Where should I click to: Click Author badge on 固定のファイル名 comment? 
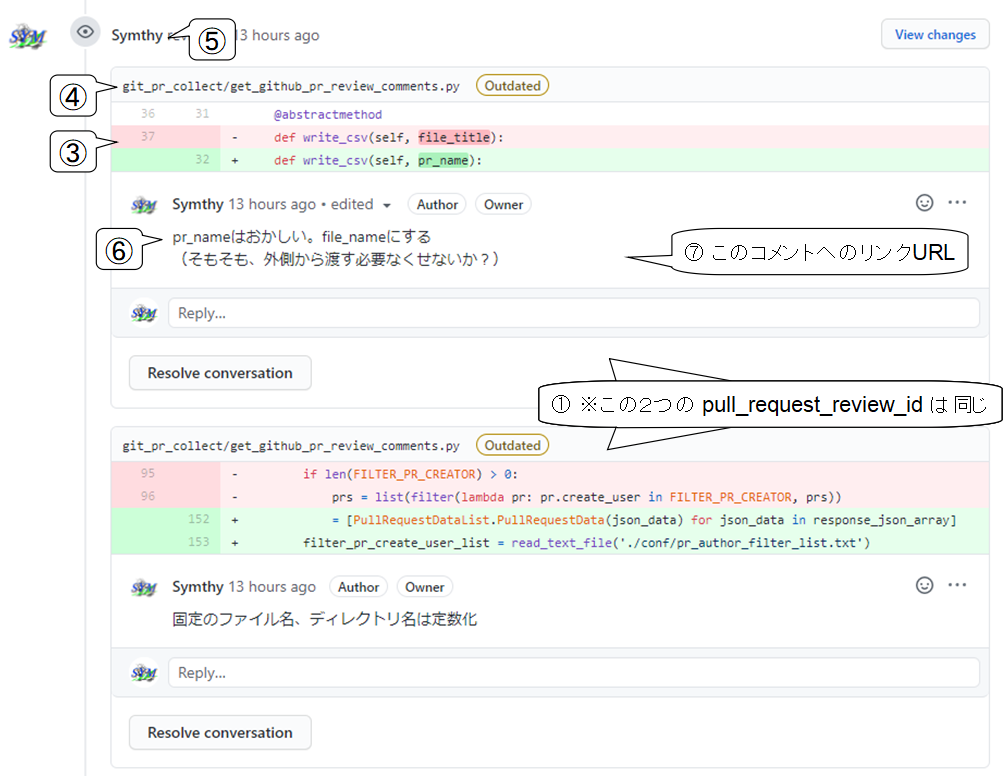[358, 587]
